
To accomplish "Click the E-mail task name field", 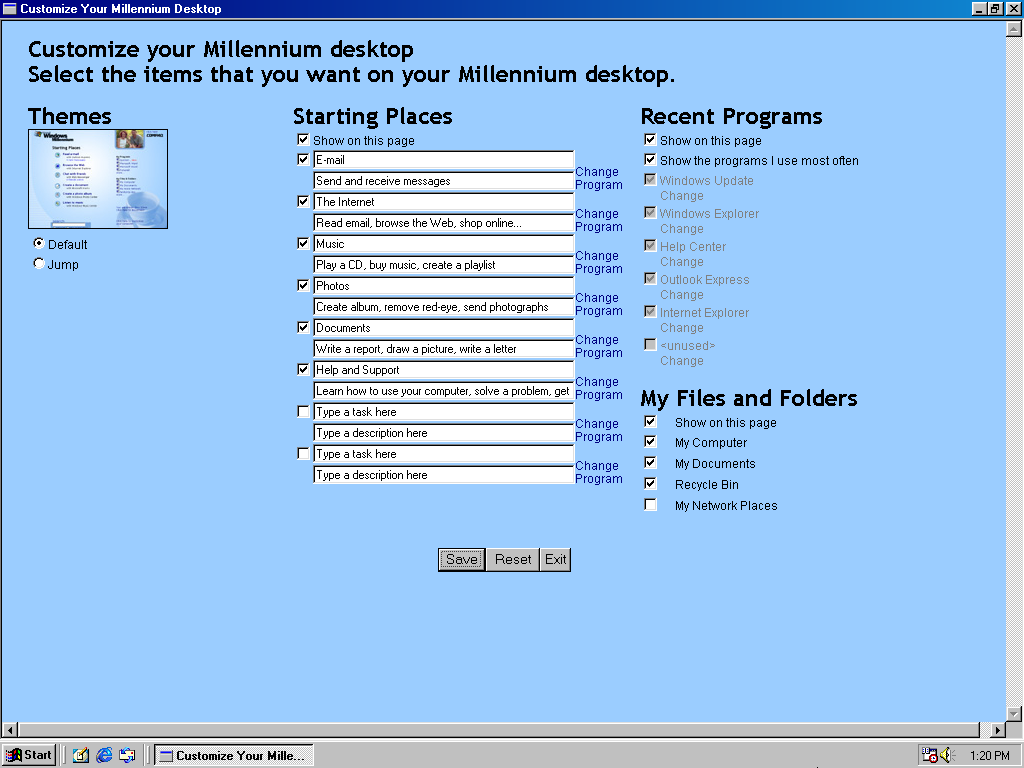I will pyautogui.click(x=443, y=160).
